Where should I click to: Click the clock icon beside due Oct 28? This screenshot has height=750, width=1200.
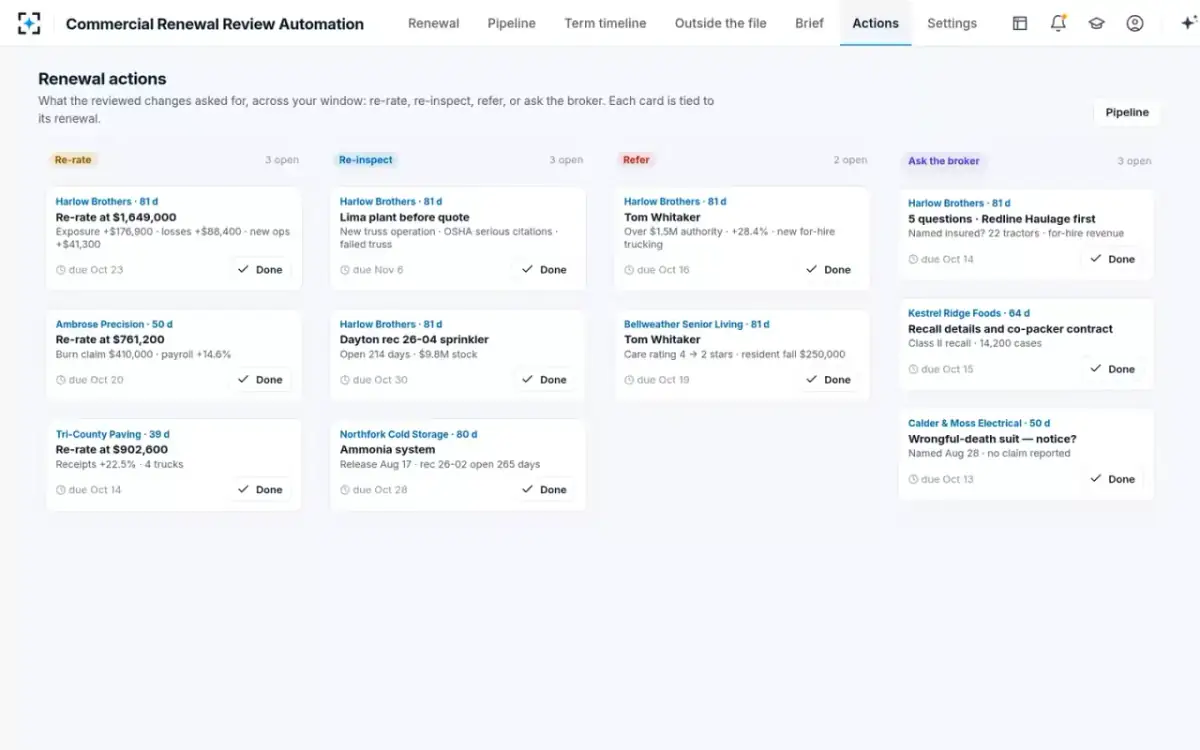pyautogui.click(x=345, y=490)
